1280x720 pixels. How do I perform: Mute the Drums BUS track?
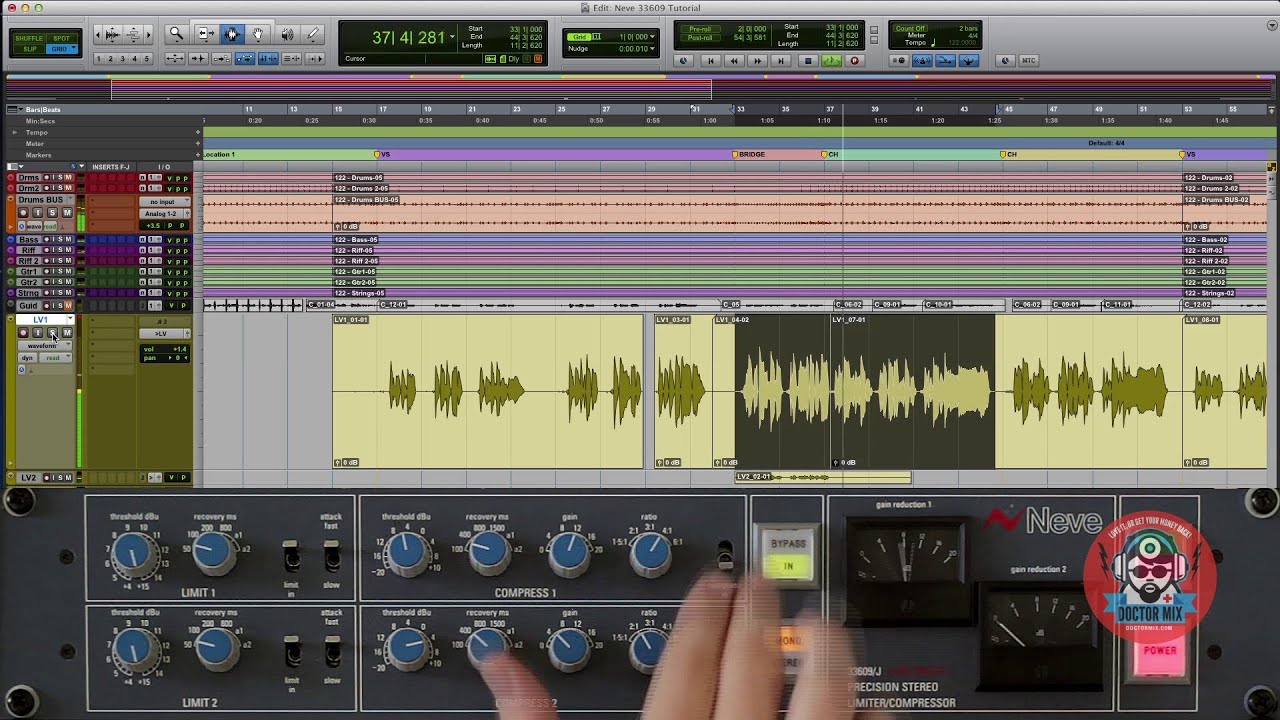(x=67, y=212)
